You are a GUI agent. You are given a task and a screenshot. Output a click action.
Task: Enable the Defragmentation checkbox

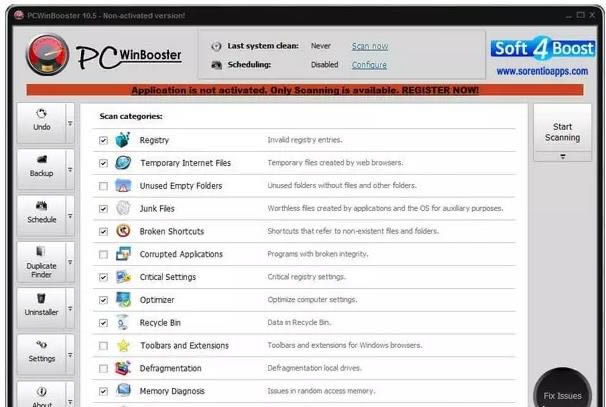coord(103,368)
